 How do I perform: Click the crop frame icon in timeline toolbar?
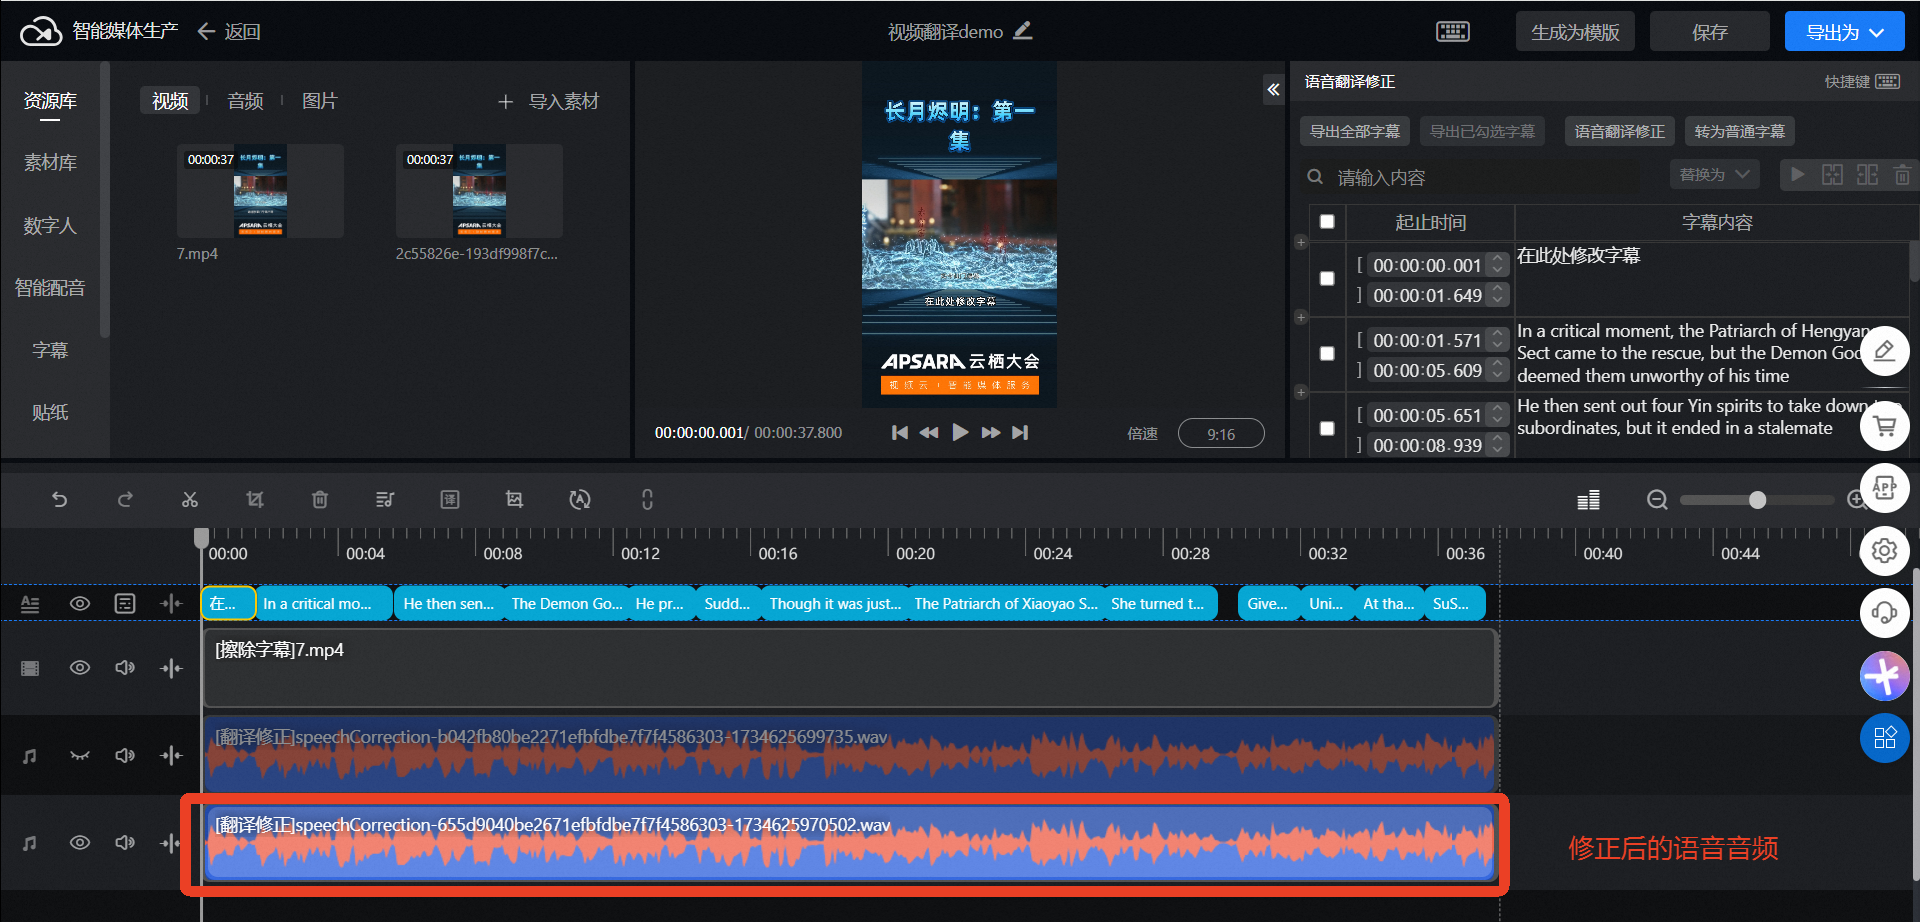point(514,499)
